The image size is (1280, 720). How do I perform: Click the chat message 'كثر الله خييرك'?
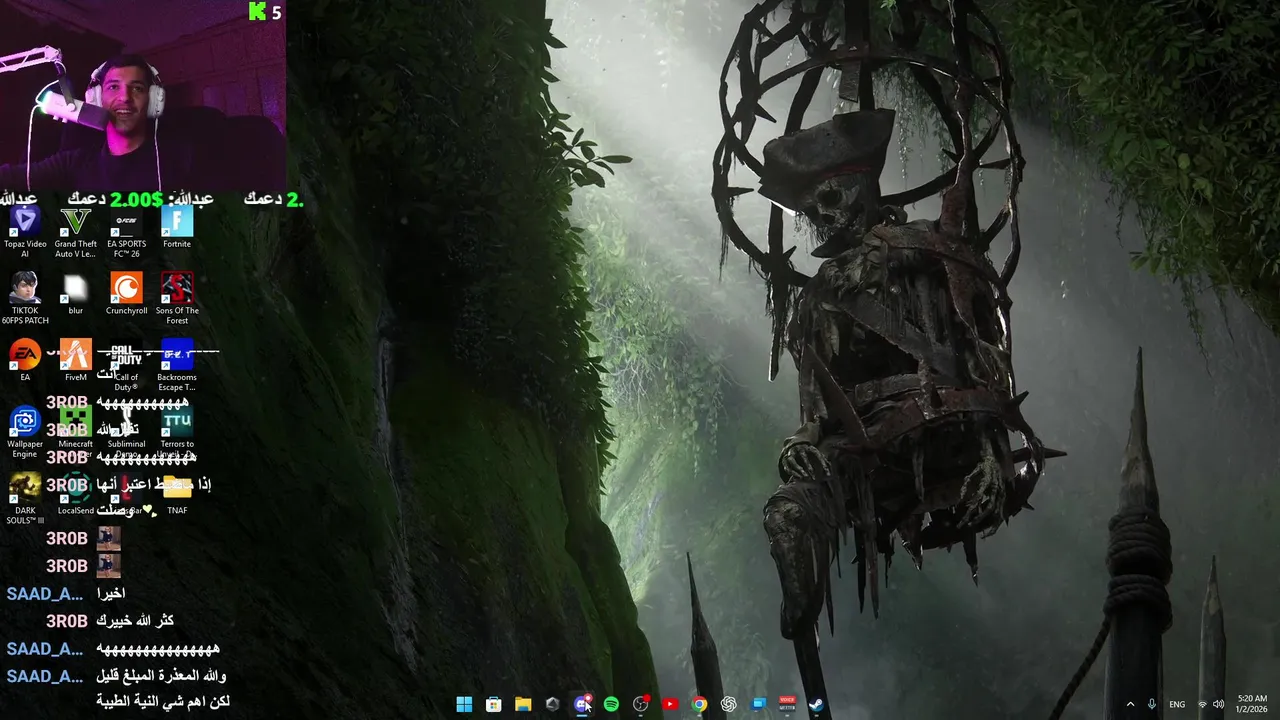pos(135,621)
